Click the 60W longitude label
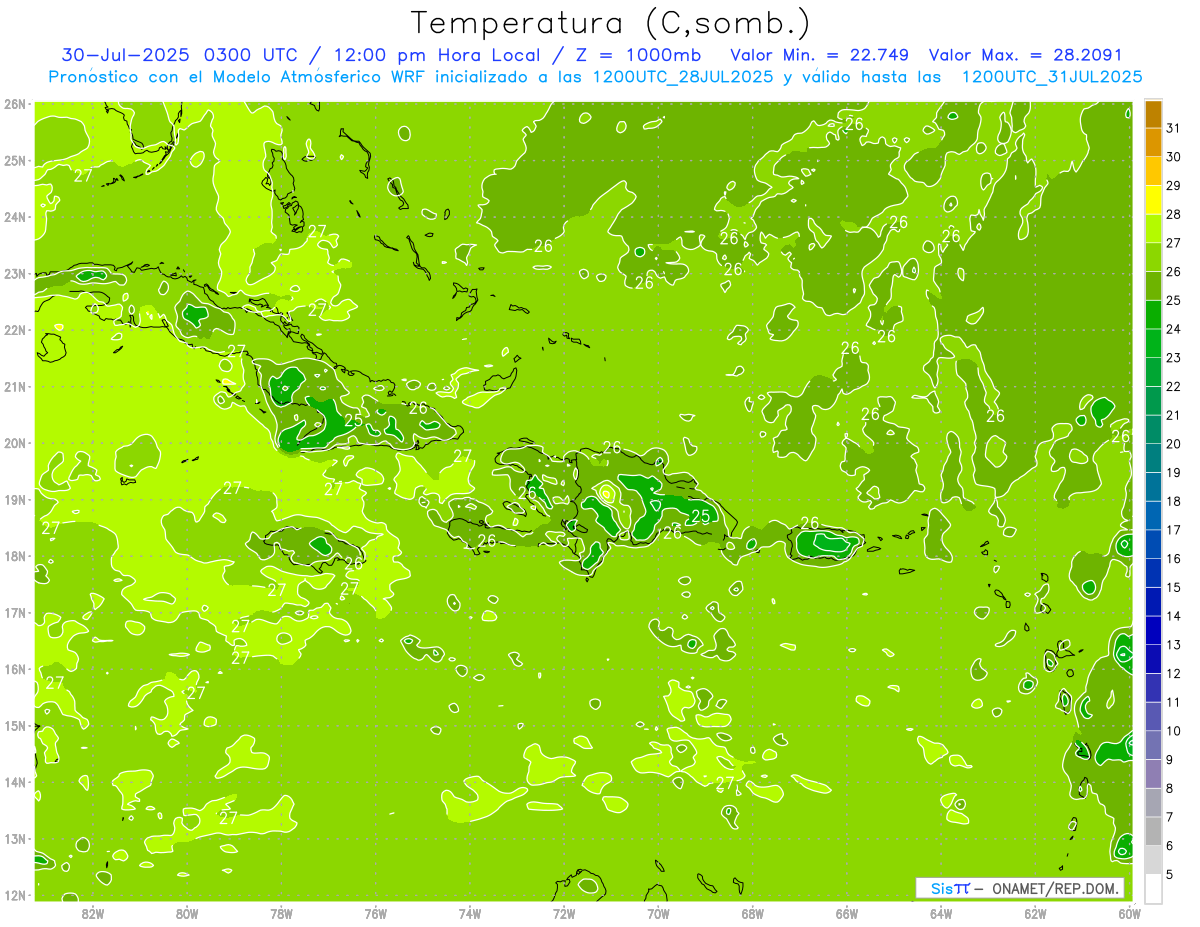 pos(1130,912)
